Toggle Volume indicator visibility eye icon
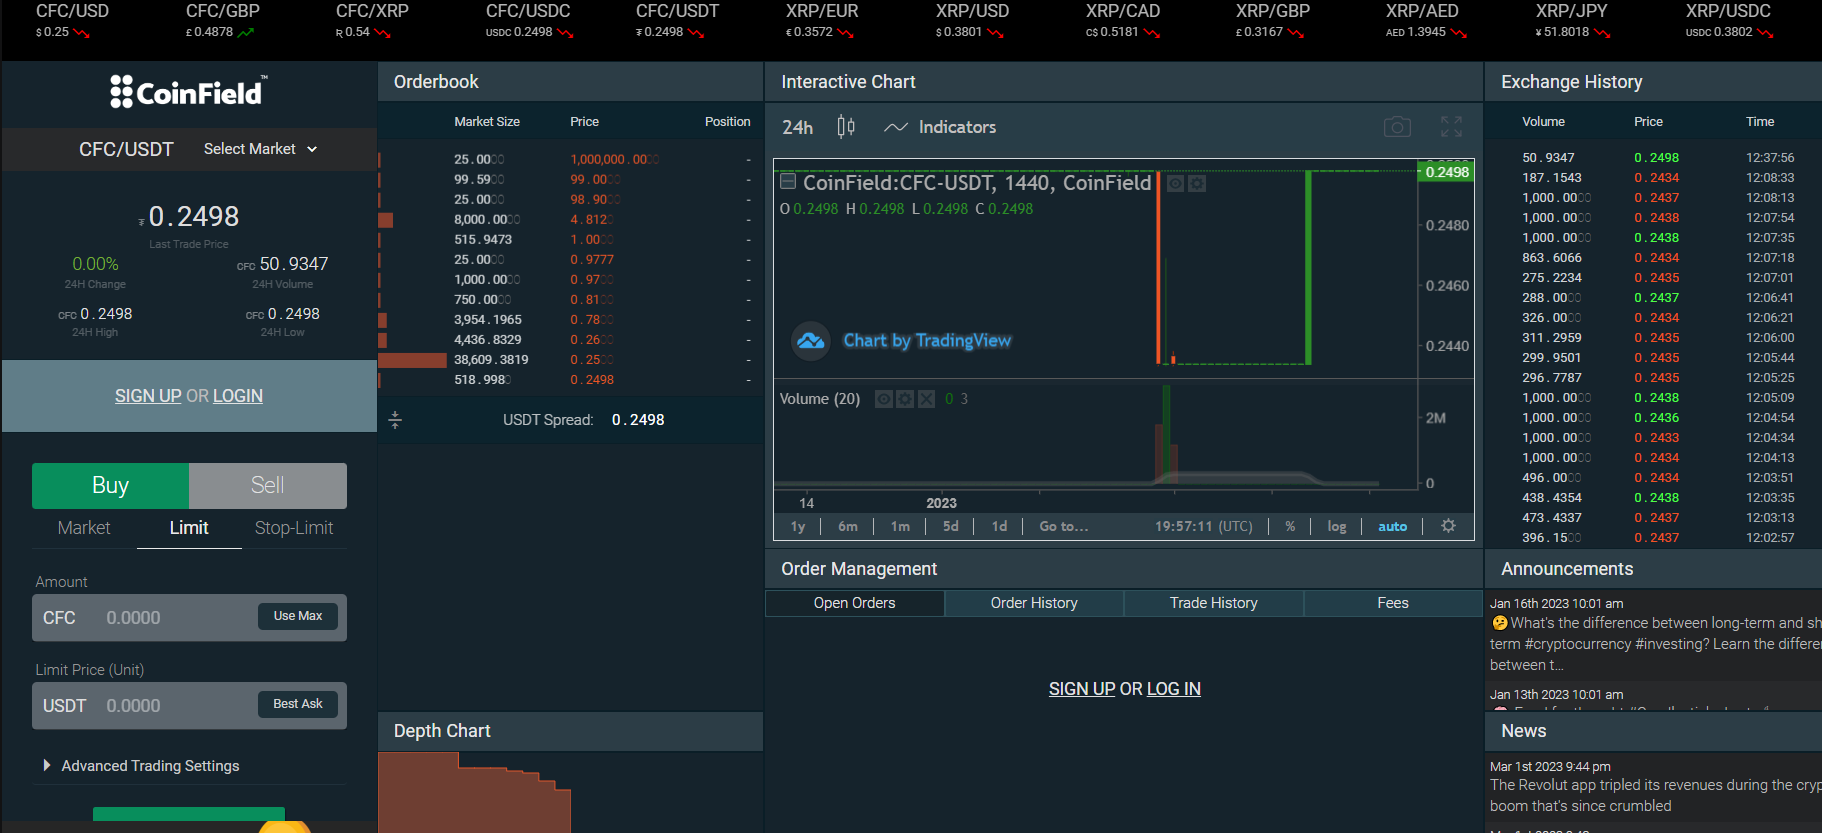Screen dimensions: 1822x833 884,399
